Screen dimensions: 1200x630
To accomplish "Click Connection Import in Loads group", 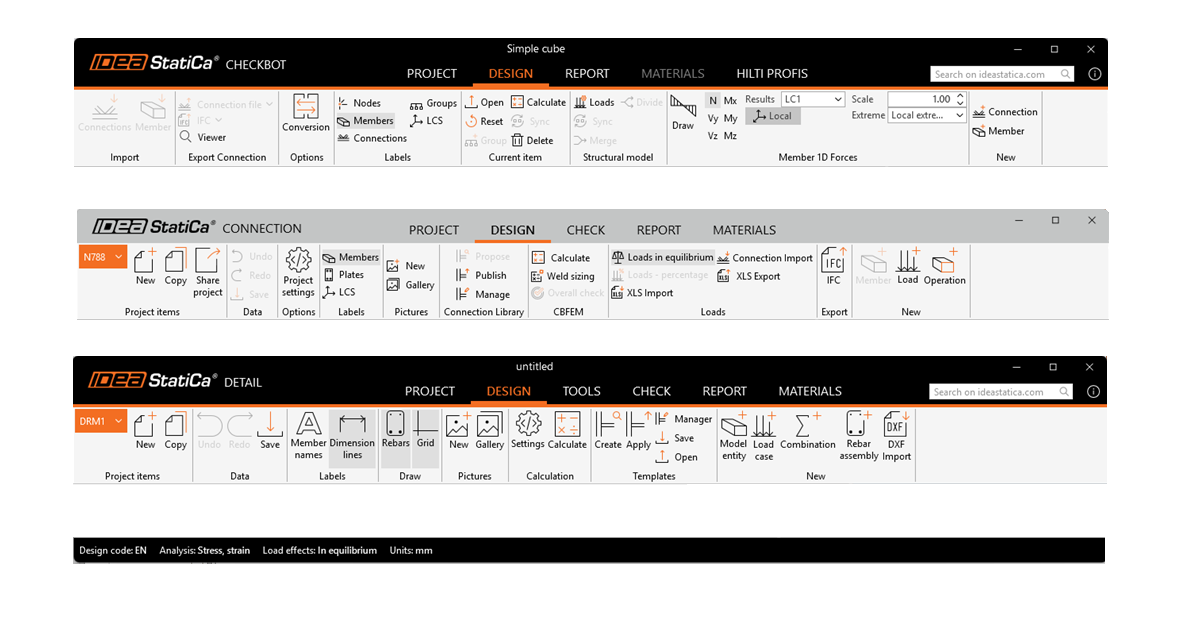I will click(x=765, y=258).
